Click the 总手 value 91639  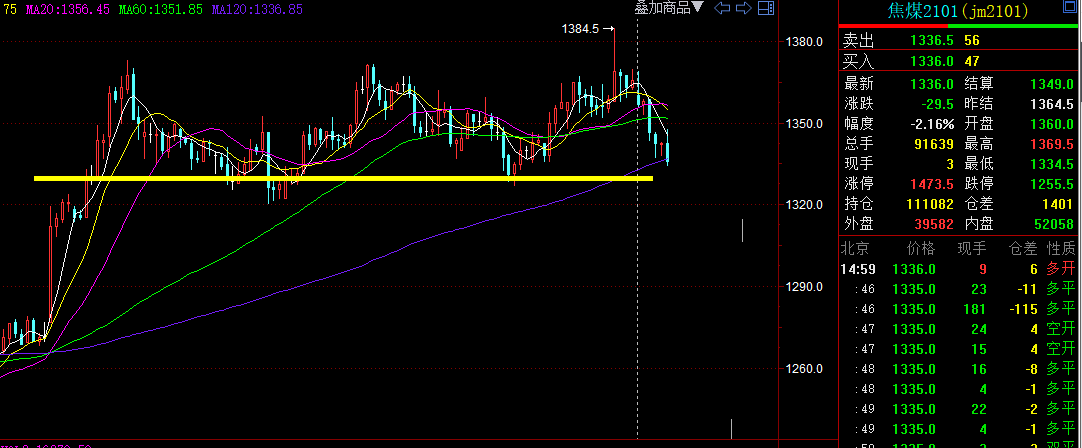point(932,144)
